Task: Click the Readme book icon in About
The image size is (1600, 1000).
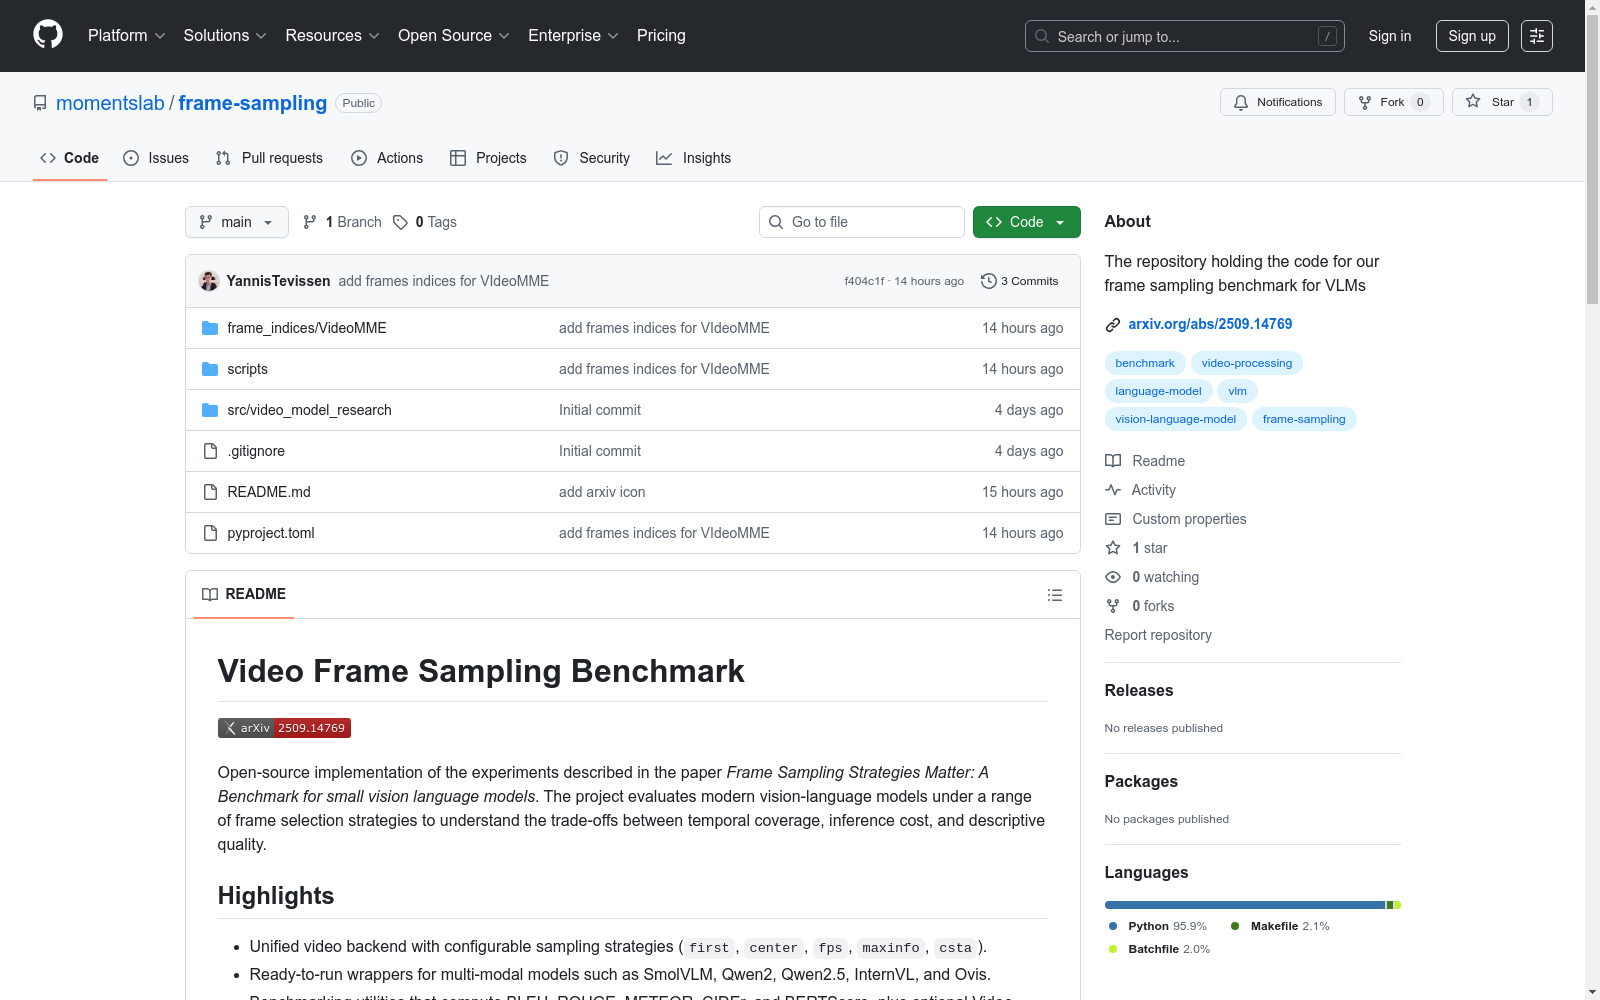Action: click(x=1113, y=461)
